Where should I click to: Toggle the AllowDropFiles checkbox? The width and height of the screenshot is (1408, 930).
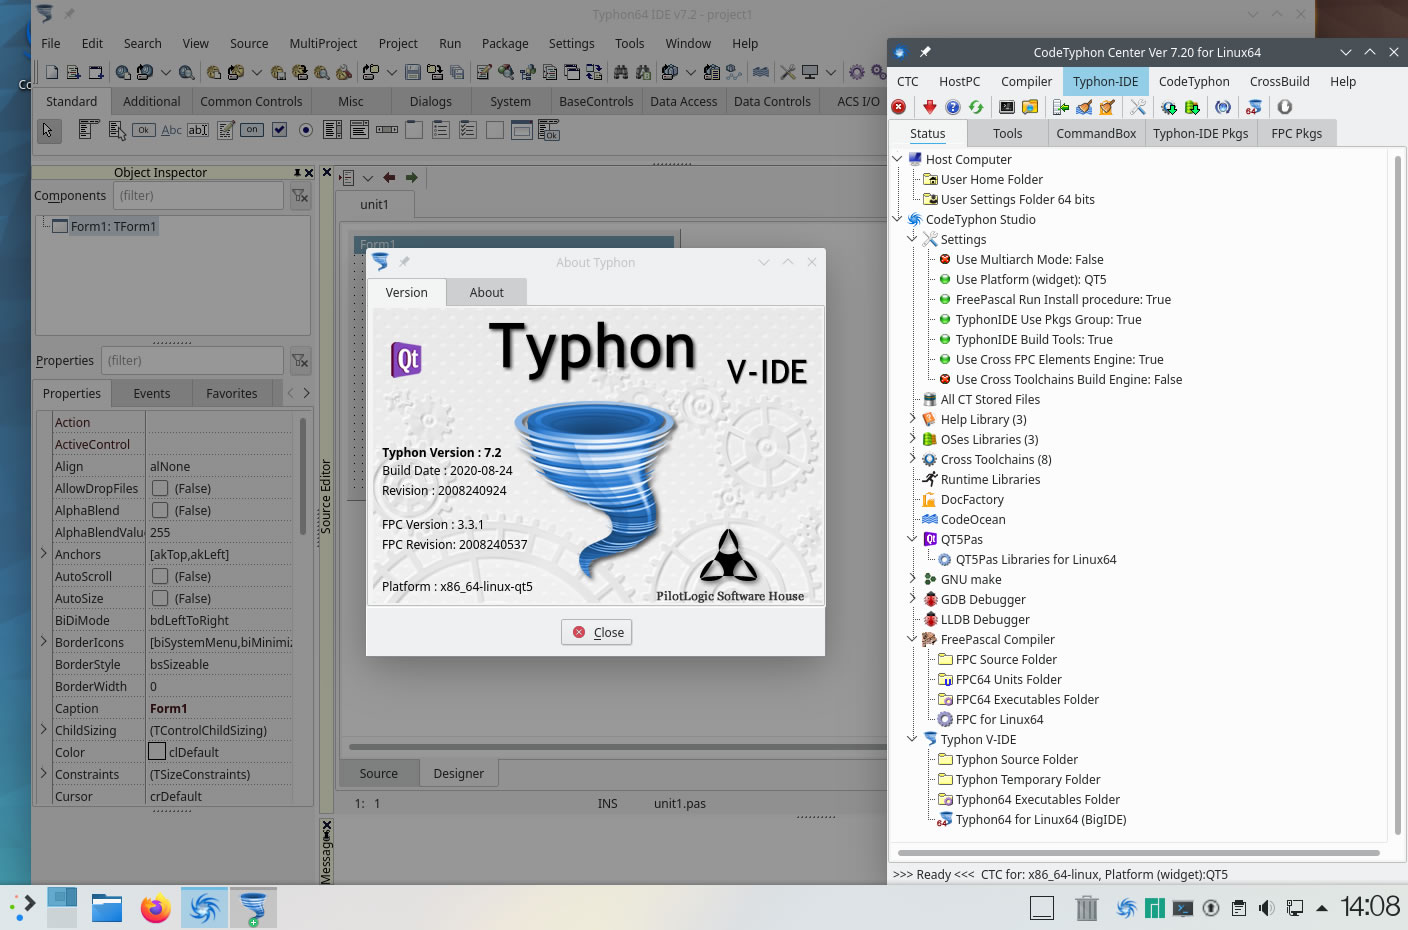click(x=160, y=488)
